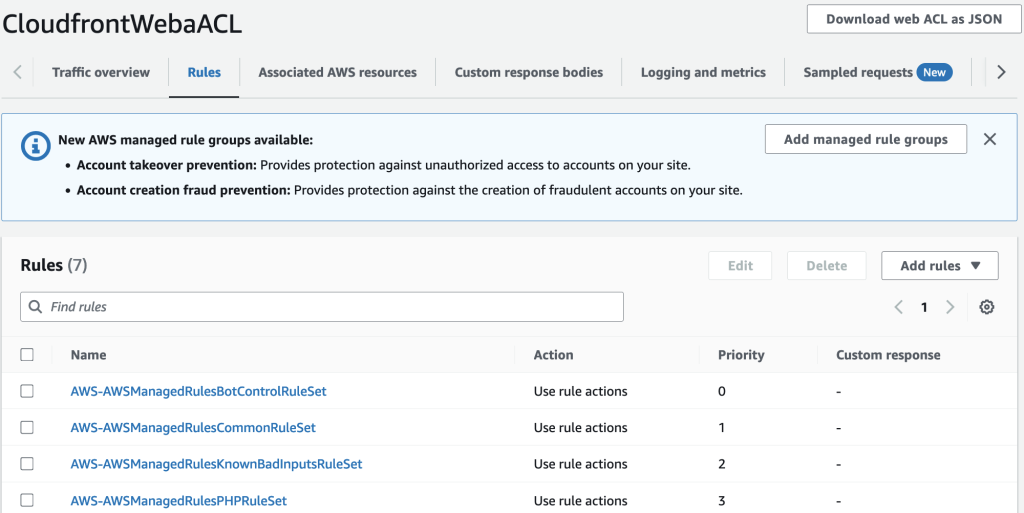Tick the CommonRuleSet rule checkbox
This screenshot has width=1024, height=513.
[x=27, y=427]
